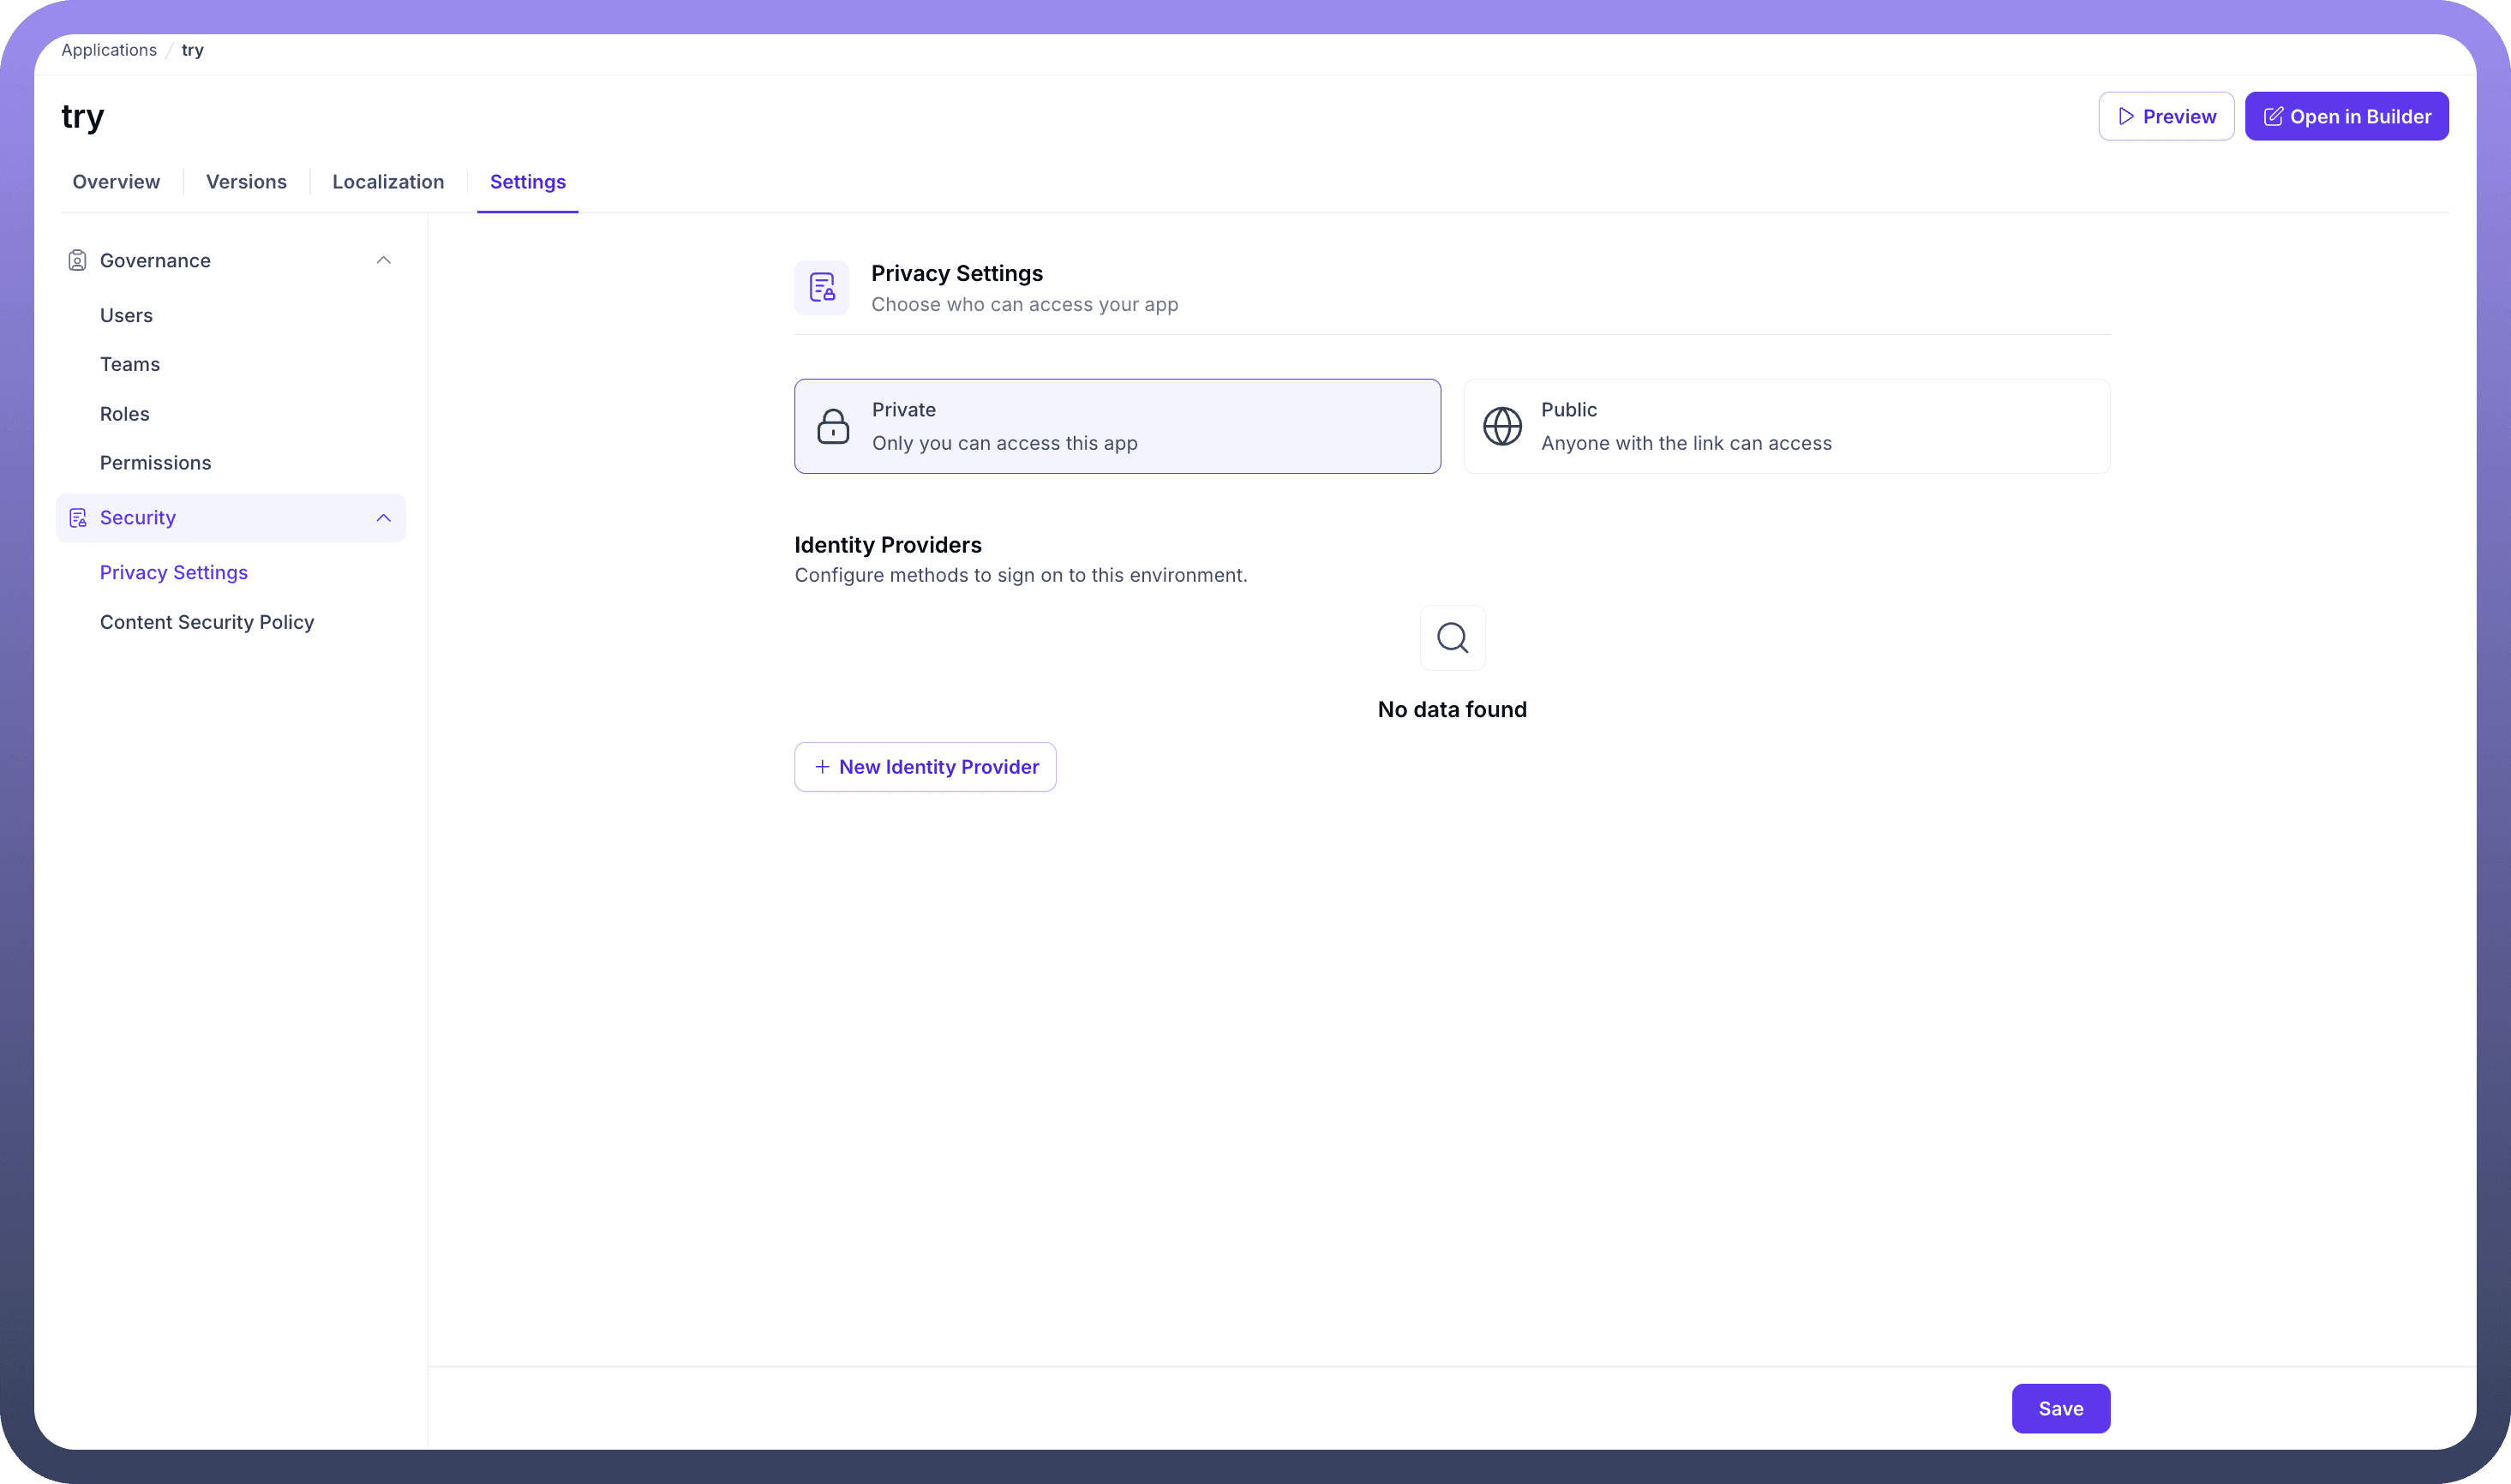
Task: Click the Security document-lock sidebar icon
Action: (77, 518)
